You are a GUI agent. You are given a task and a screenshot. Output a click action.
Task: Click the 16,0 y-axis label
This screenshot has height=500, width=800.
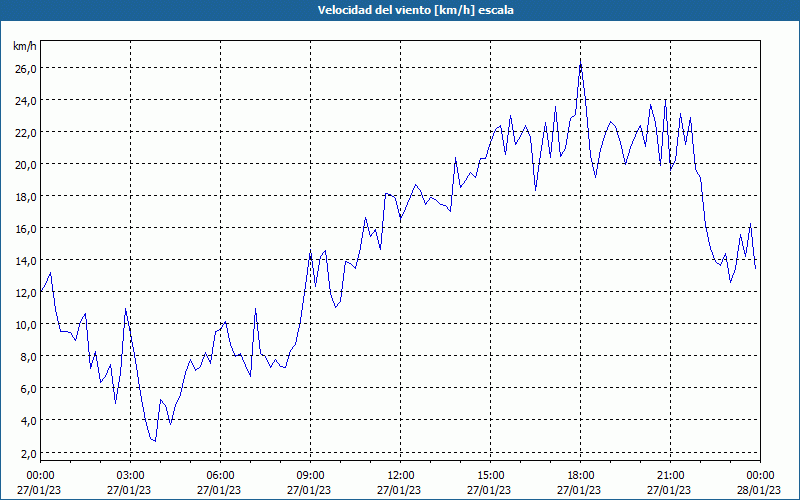pyautogui.click(x=26, y=229)
